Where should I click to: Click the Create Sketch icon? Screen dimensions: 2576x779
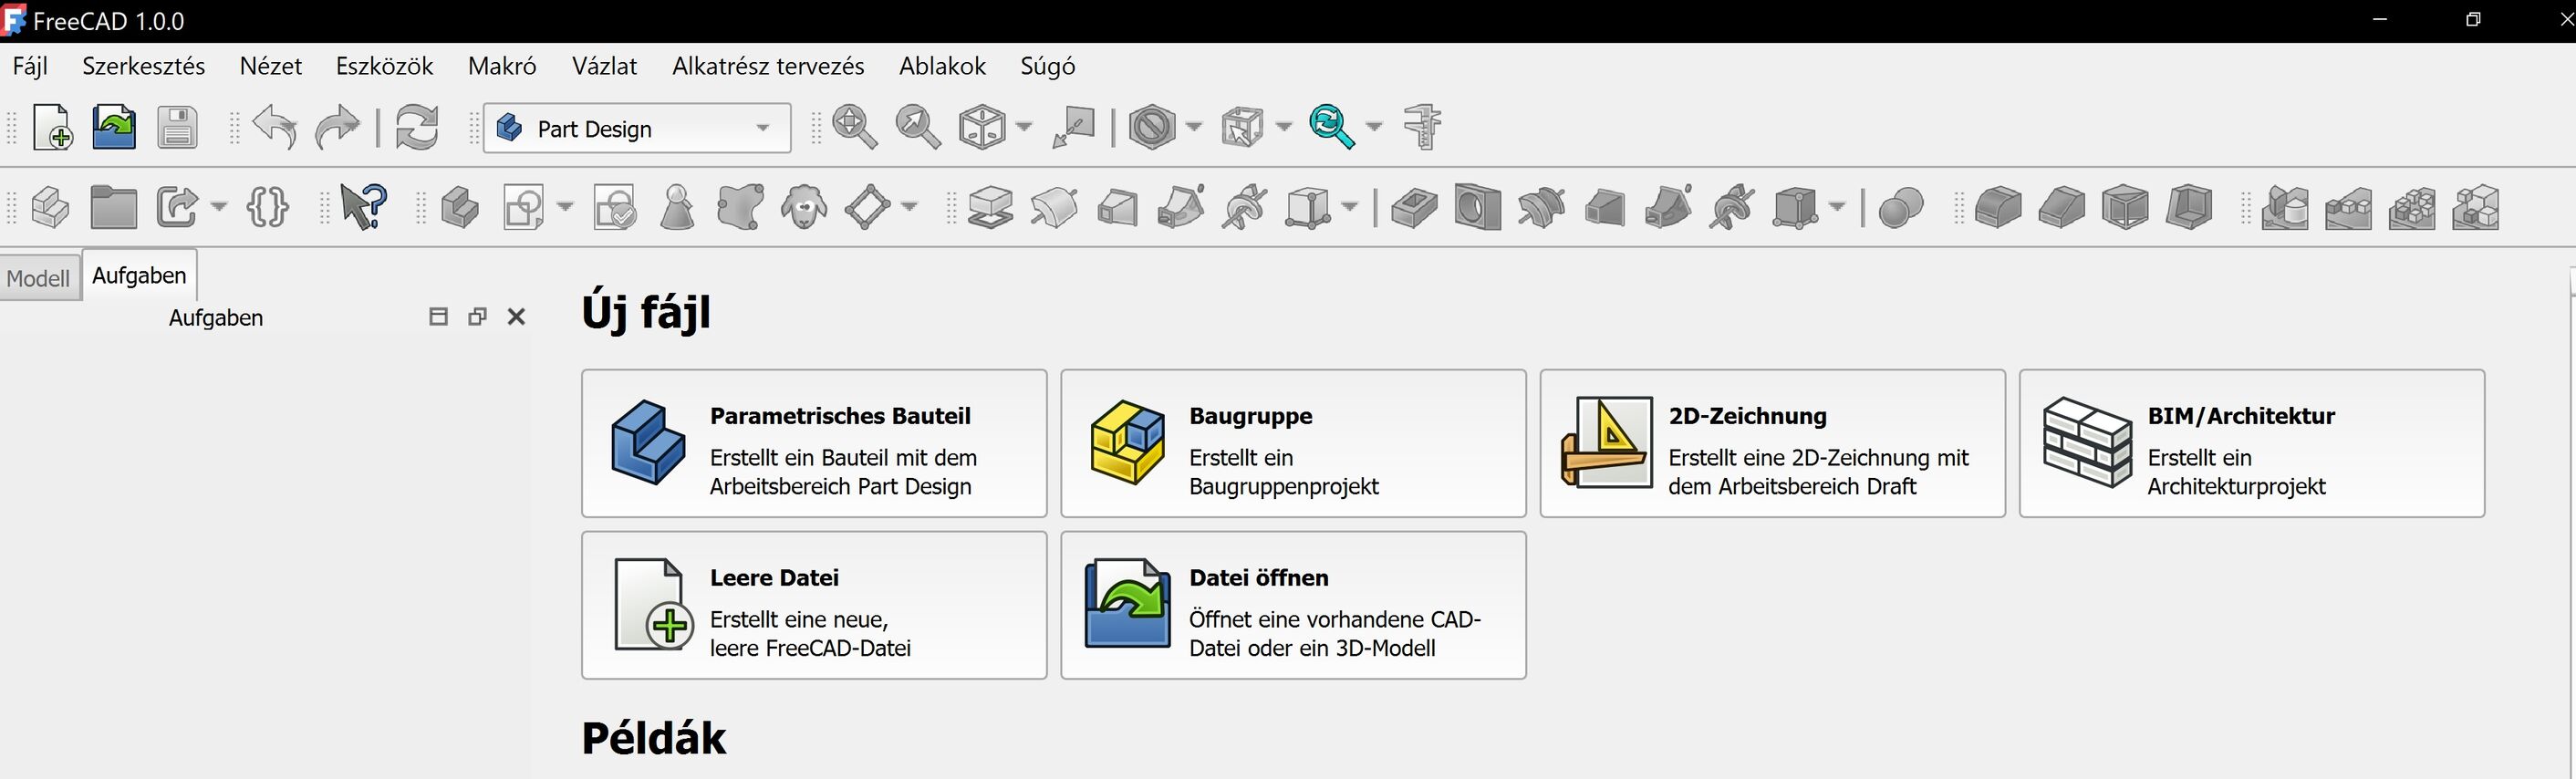point(523,208)
